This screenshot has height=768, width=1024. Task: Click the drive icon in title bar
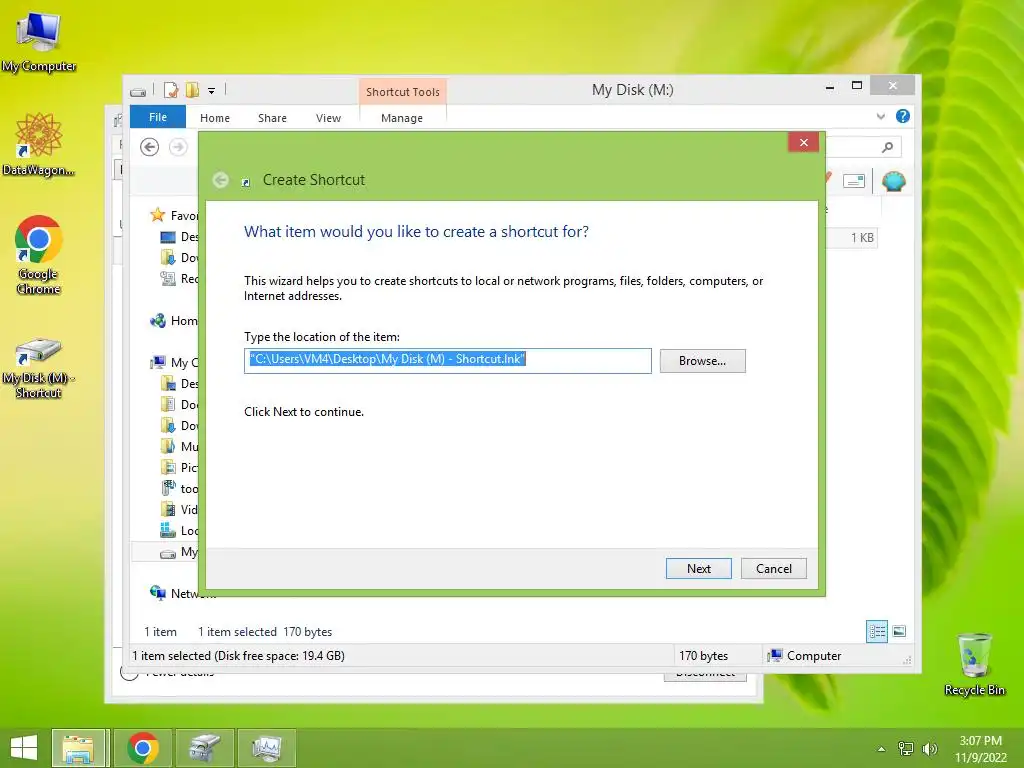point(138,91)
